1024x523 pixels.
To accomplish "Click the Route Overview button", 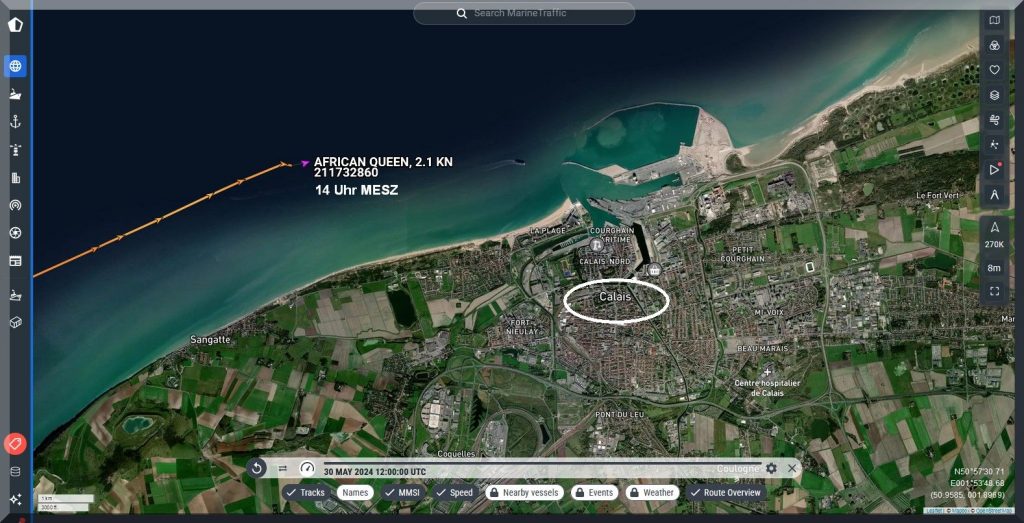I will tap(726, 492).
